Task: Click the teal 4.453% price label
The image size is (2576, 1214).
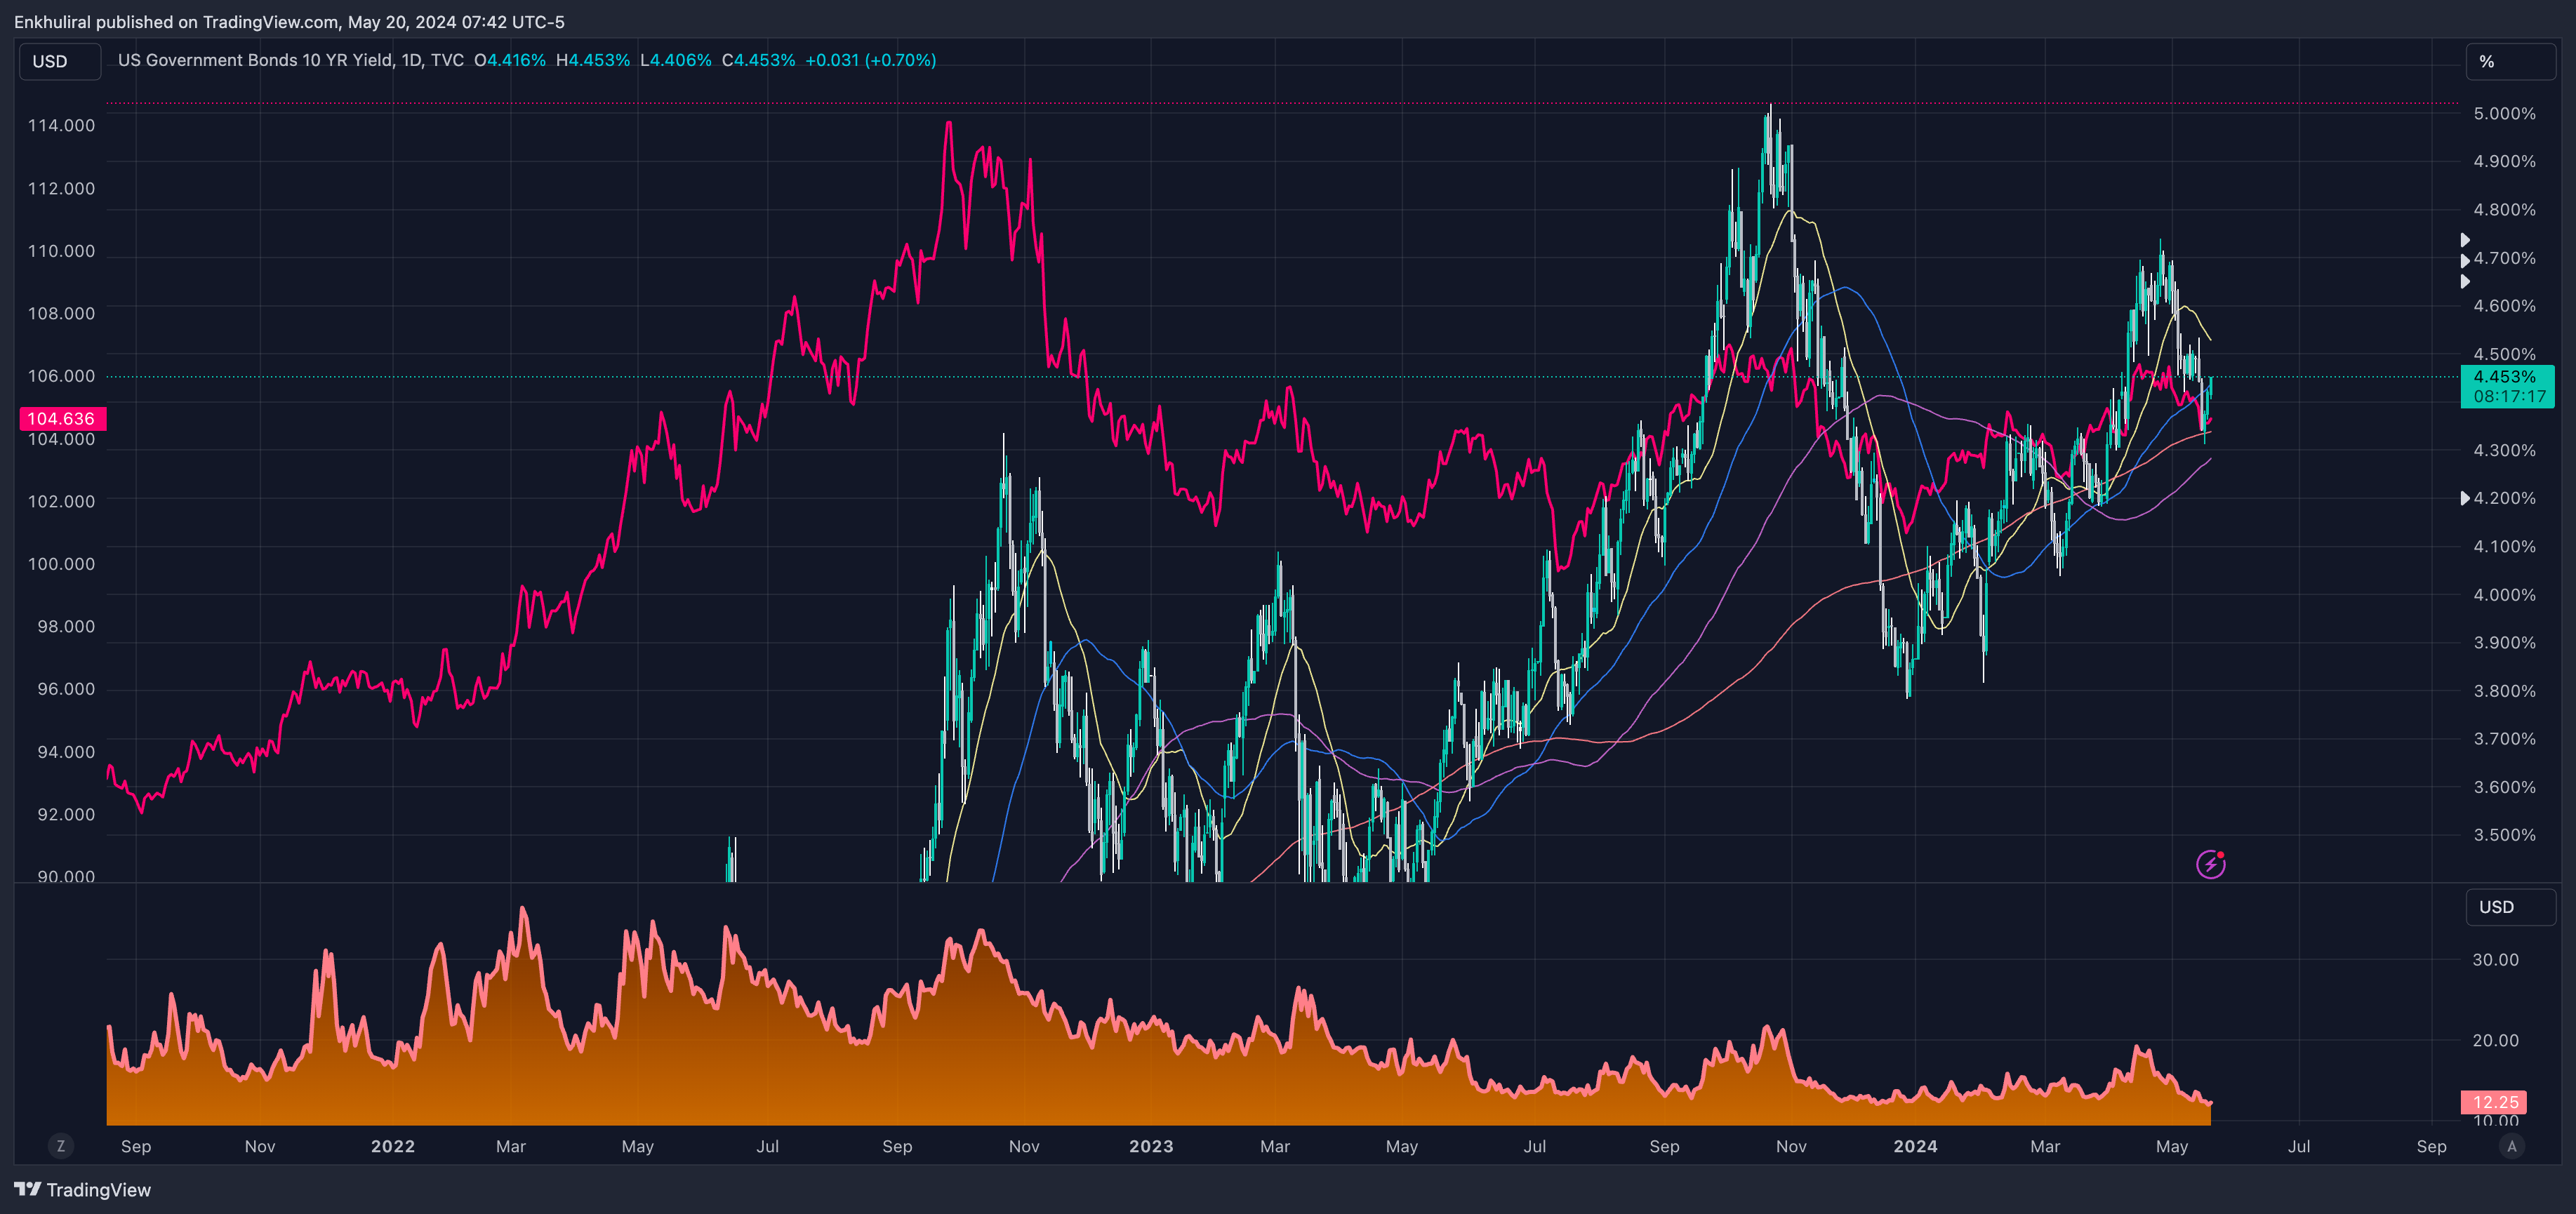Action: [x=2507, y=386]
